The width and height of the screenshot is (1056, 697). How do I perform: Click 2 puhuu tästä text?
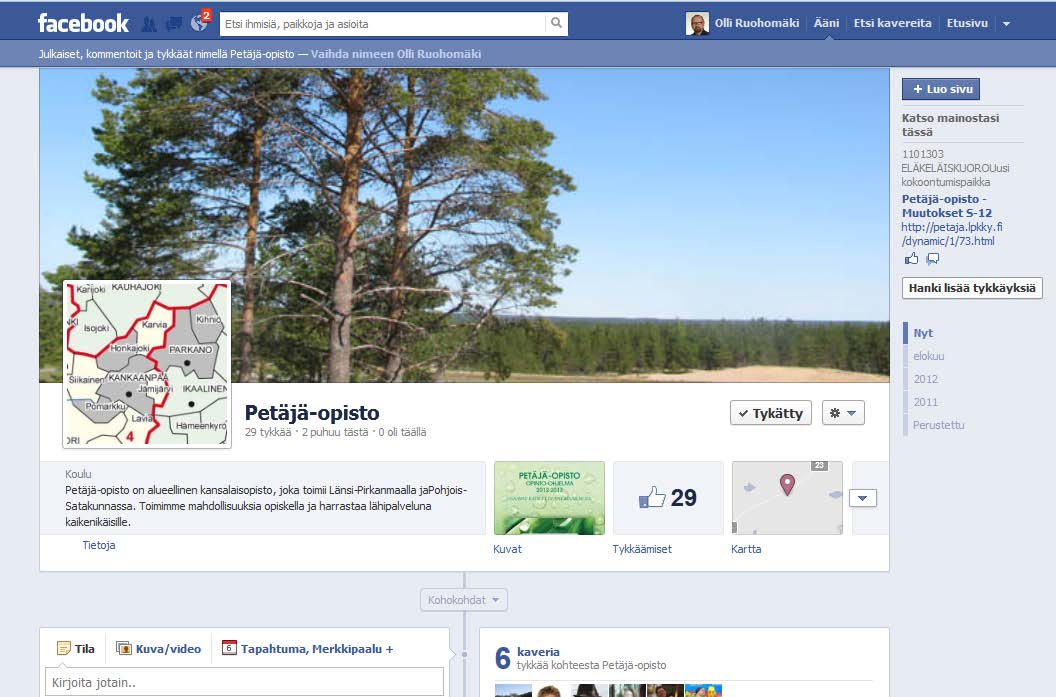coord(335,432)
